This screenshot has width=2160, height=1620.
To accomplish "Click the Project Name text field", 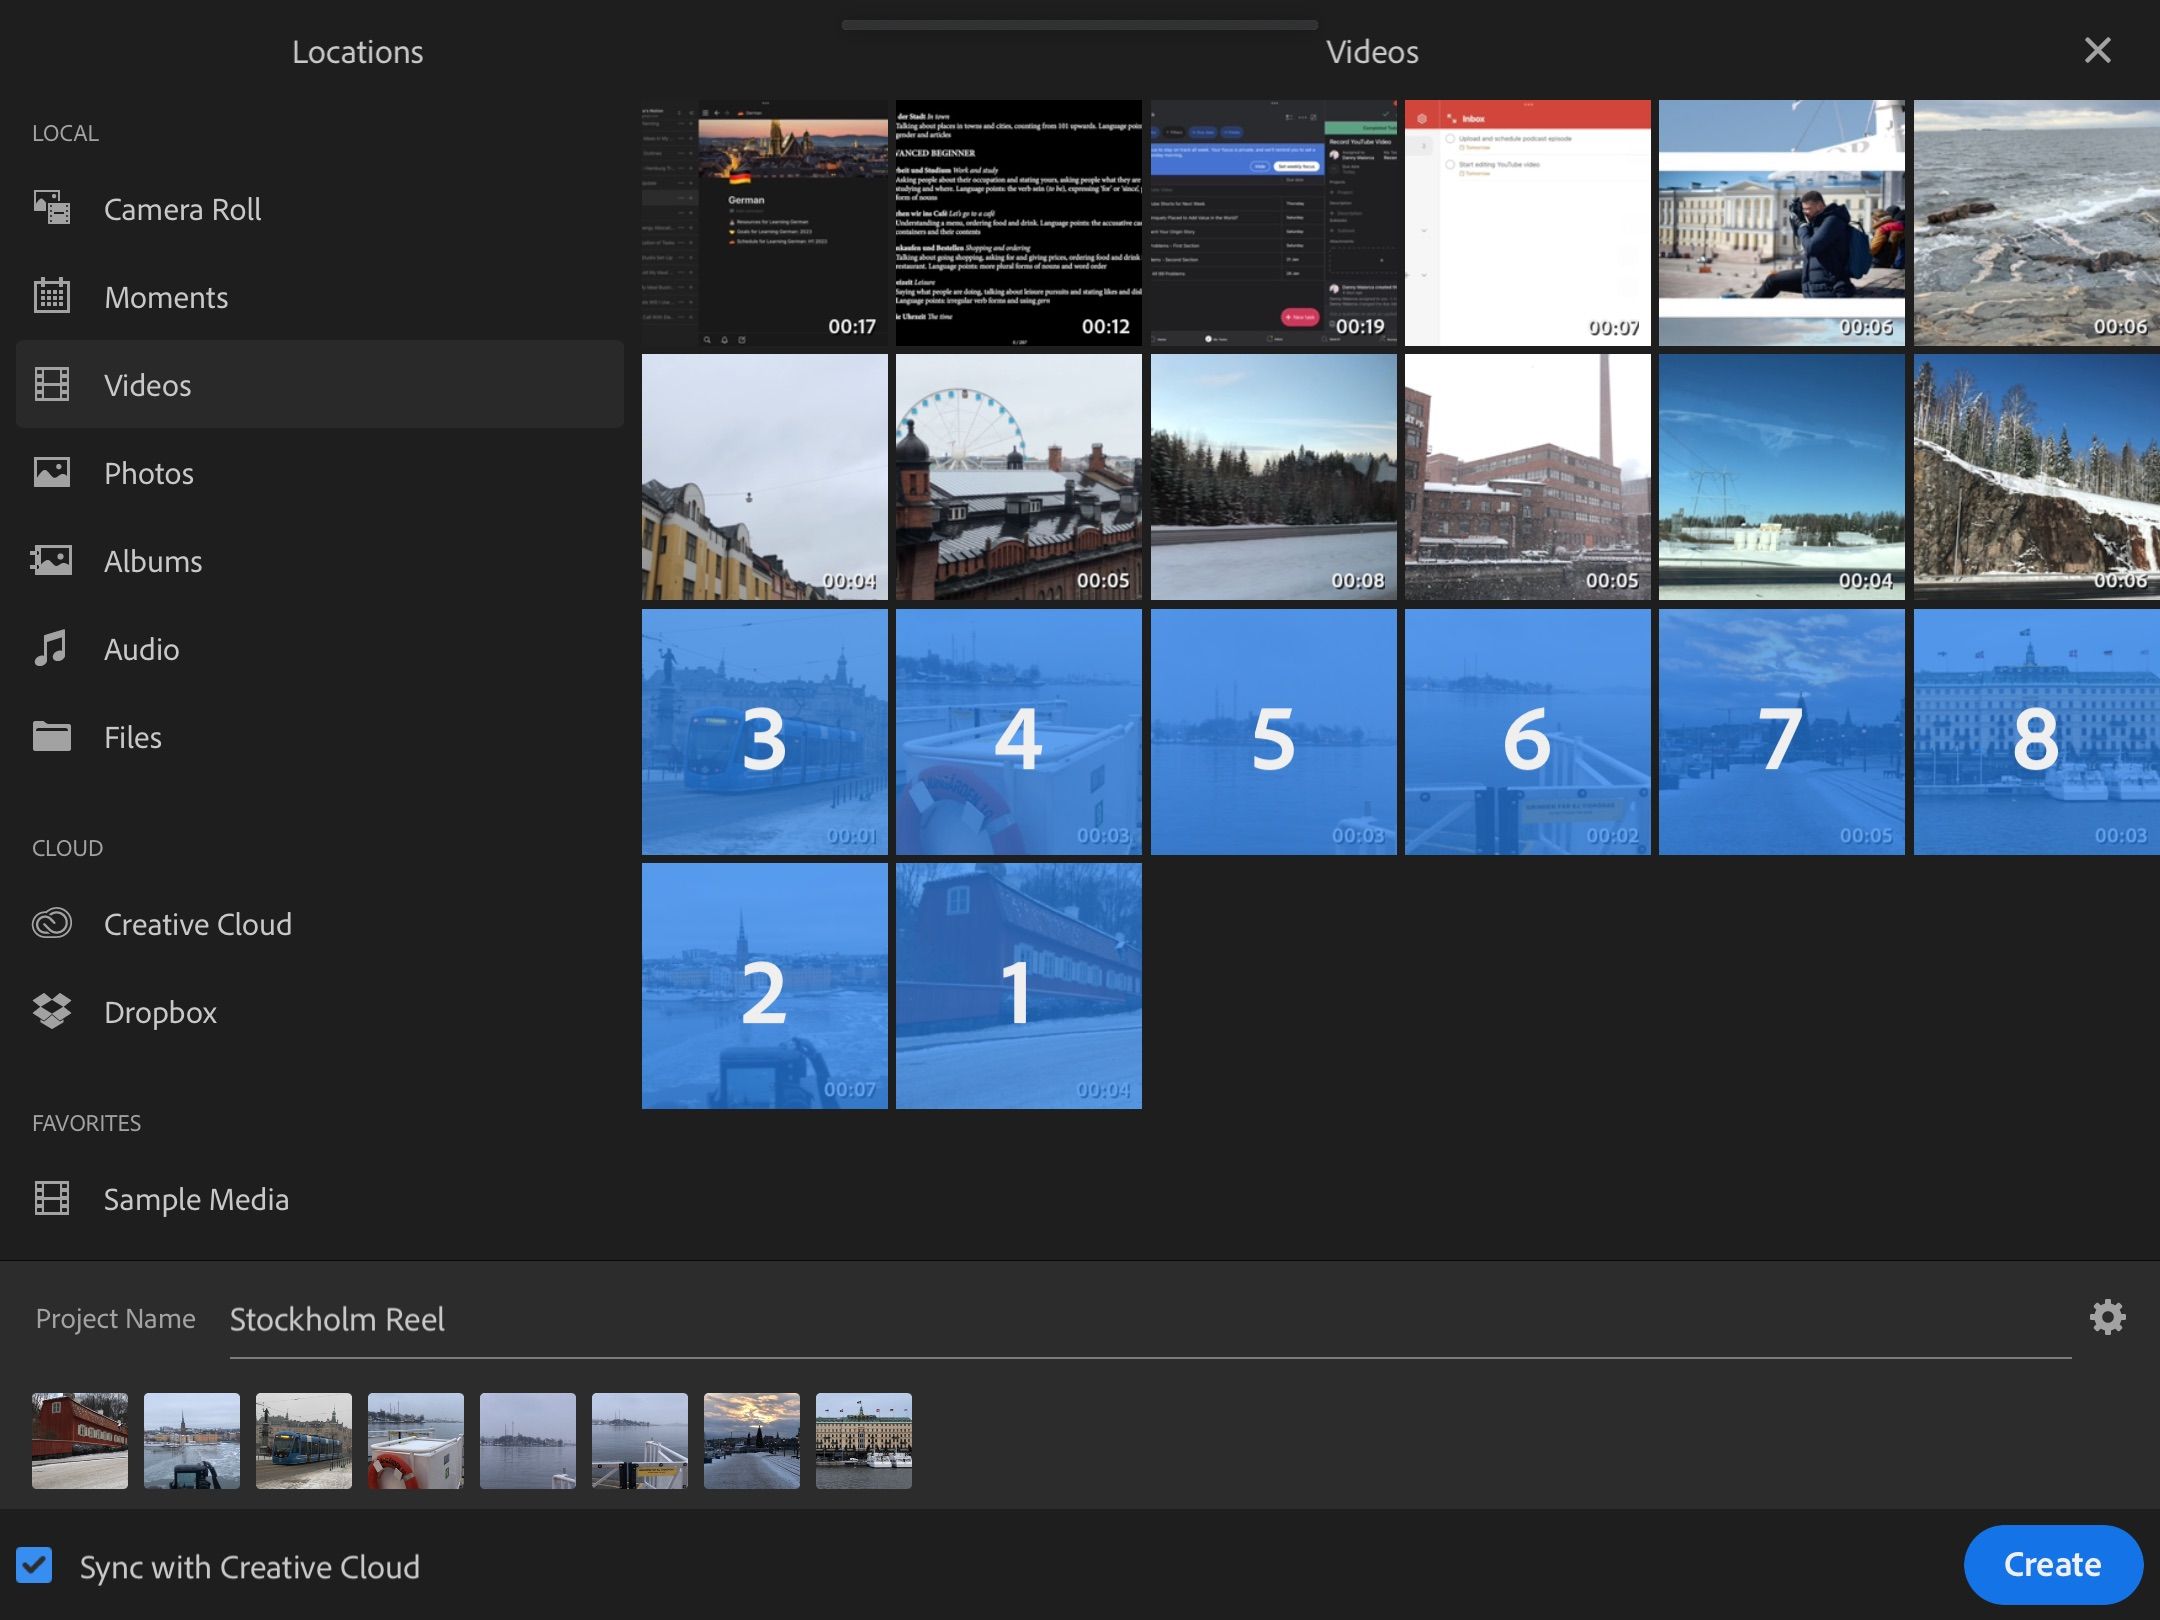I will 1150,1320.
